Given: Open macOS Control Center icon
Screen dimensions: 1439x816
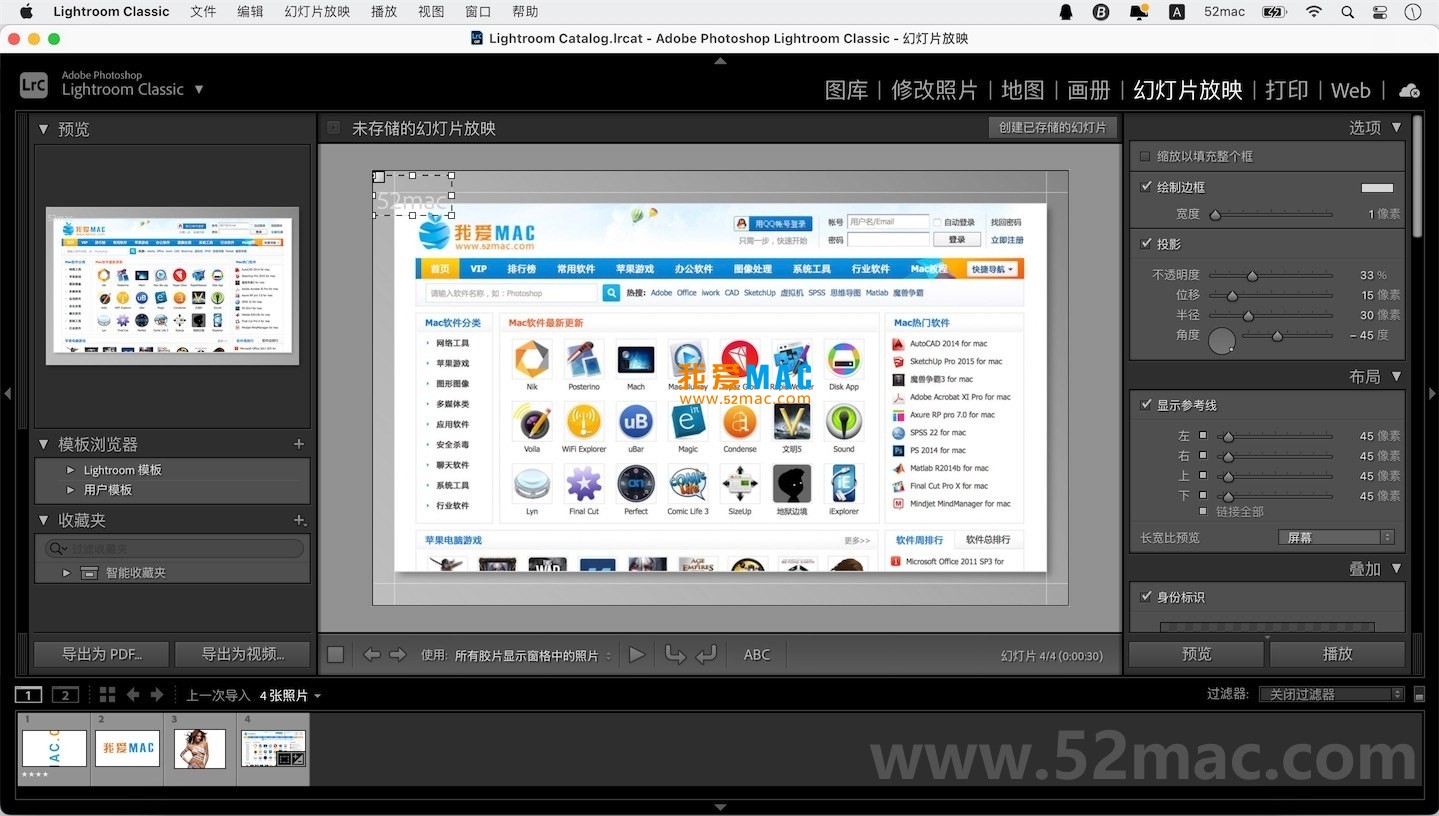Looking at the screenshot, I should pyautogui.click(x=1380, y=12).
